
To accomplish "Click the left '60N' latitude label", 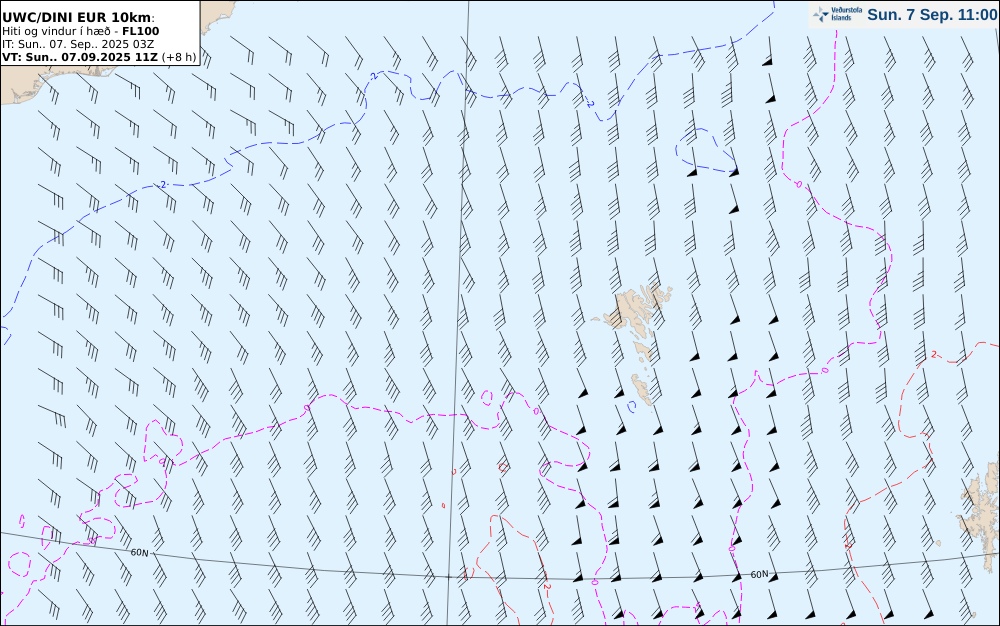I will tap(139, 553).
